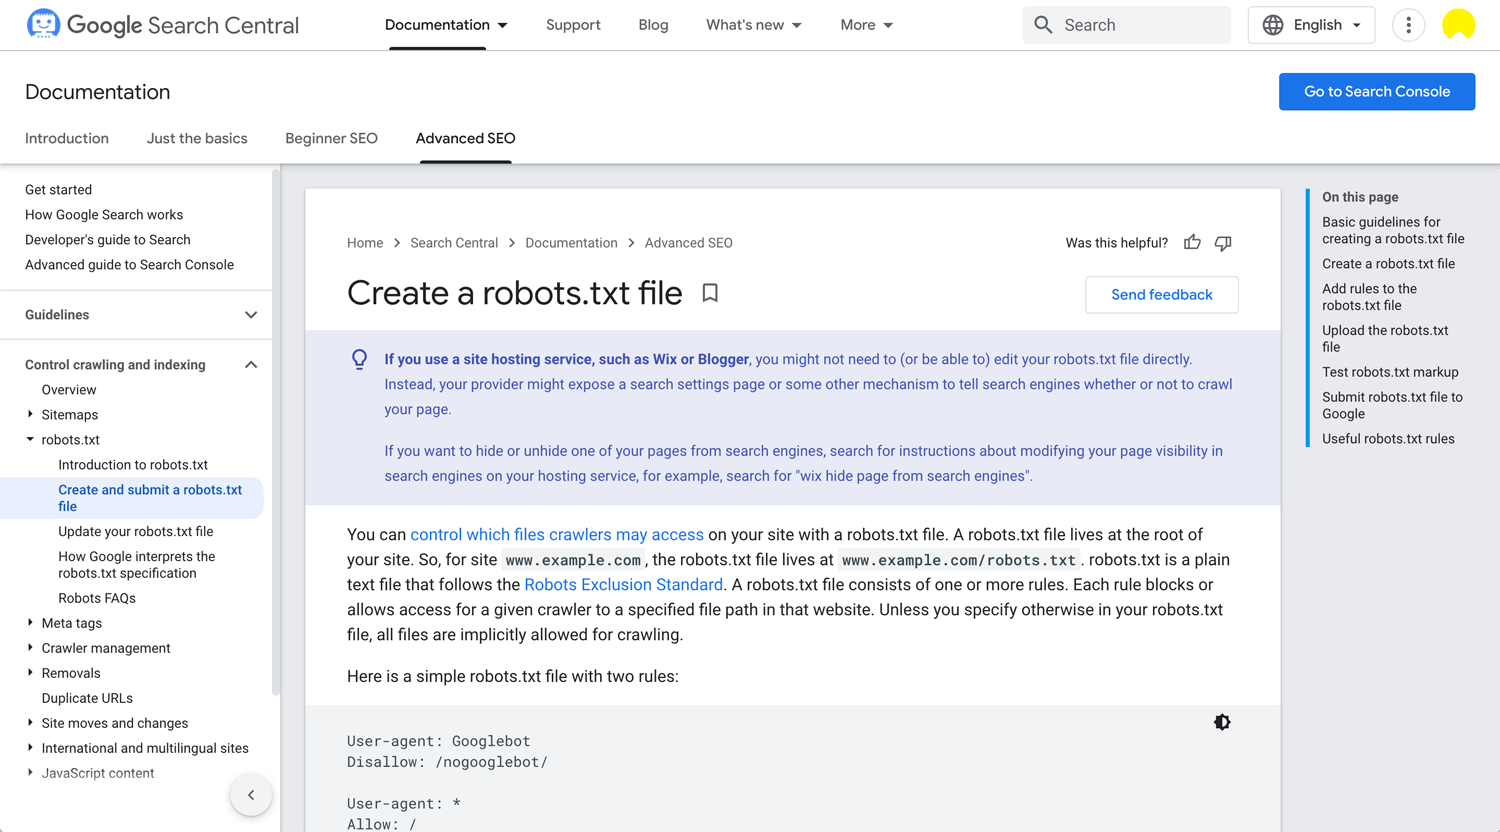Expand the Sitemaps tree item
Viewport: 1500px width, 832px height.
(30, 414)
